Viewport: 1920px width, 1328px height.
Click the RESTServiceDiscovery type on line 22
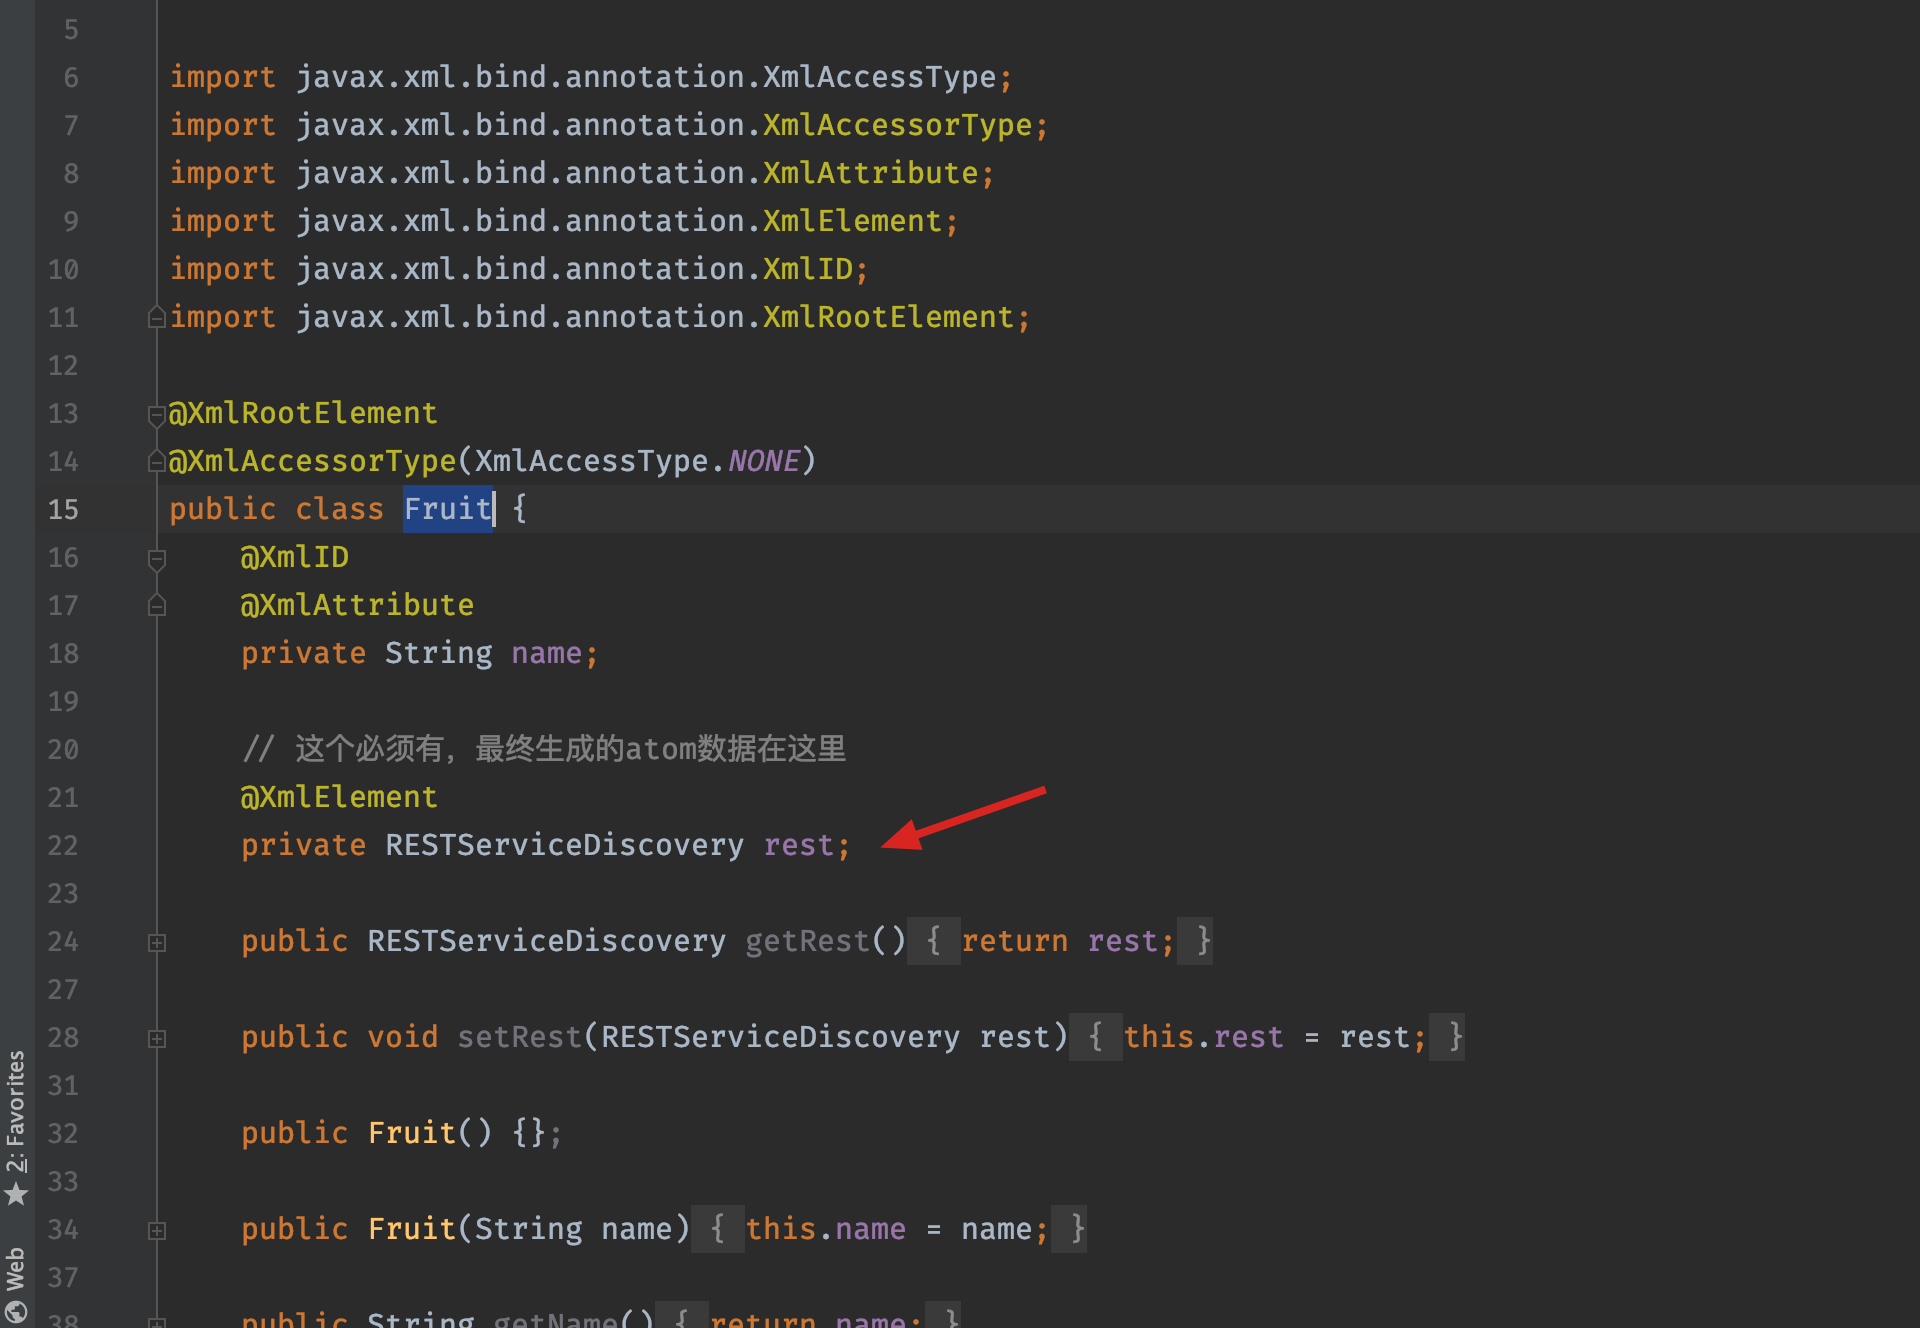[564, 845]
